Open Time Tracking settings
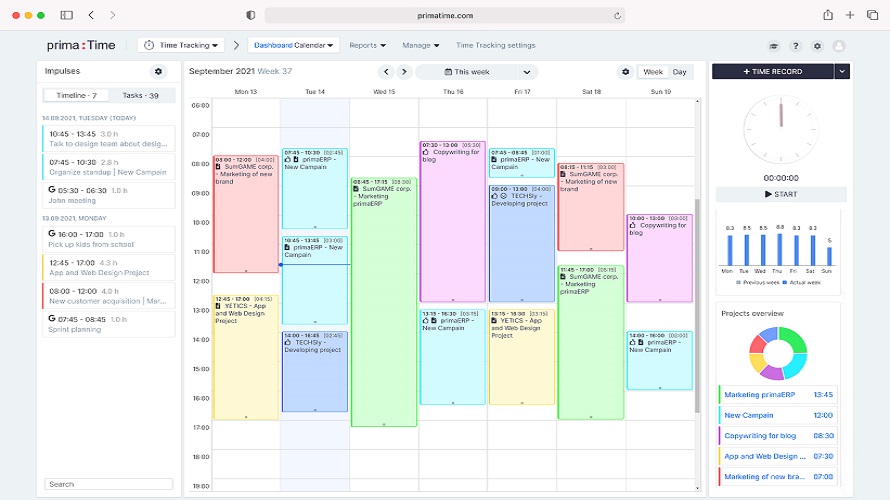Image resolution: width=890 pixels, height=500 pixels. pyautogui.click(x=496, y=45)
